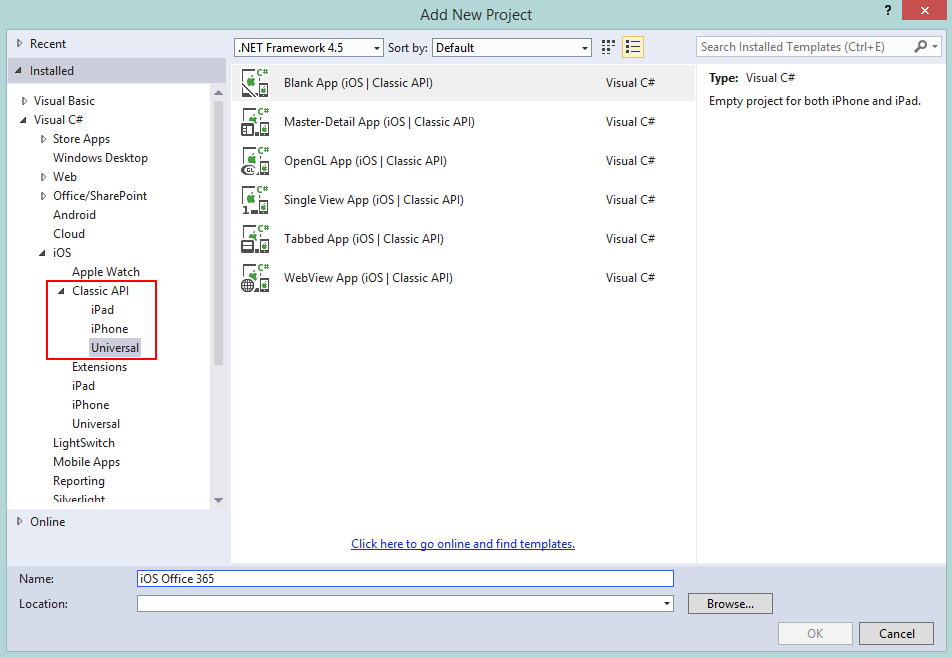Open the .NET Framework 4.5 dropdown
Screen dimensions: 952x658
click(x=308, y=47)
